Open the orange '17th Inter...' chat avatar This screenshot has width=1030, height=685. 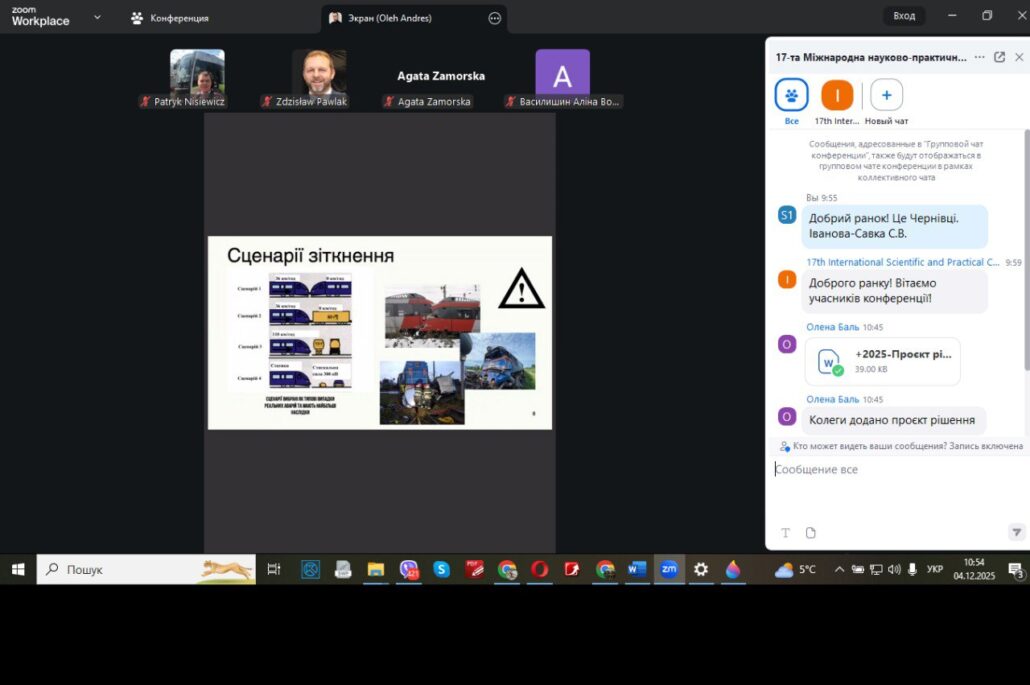(x=836, y=95)
